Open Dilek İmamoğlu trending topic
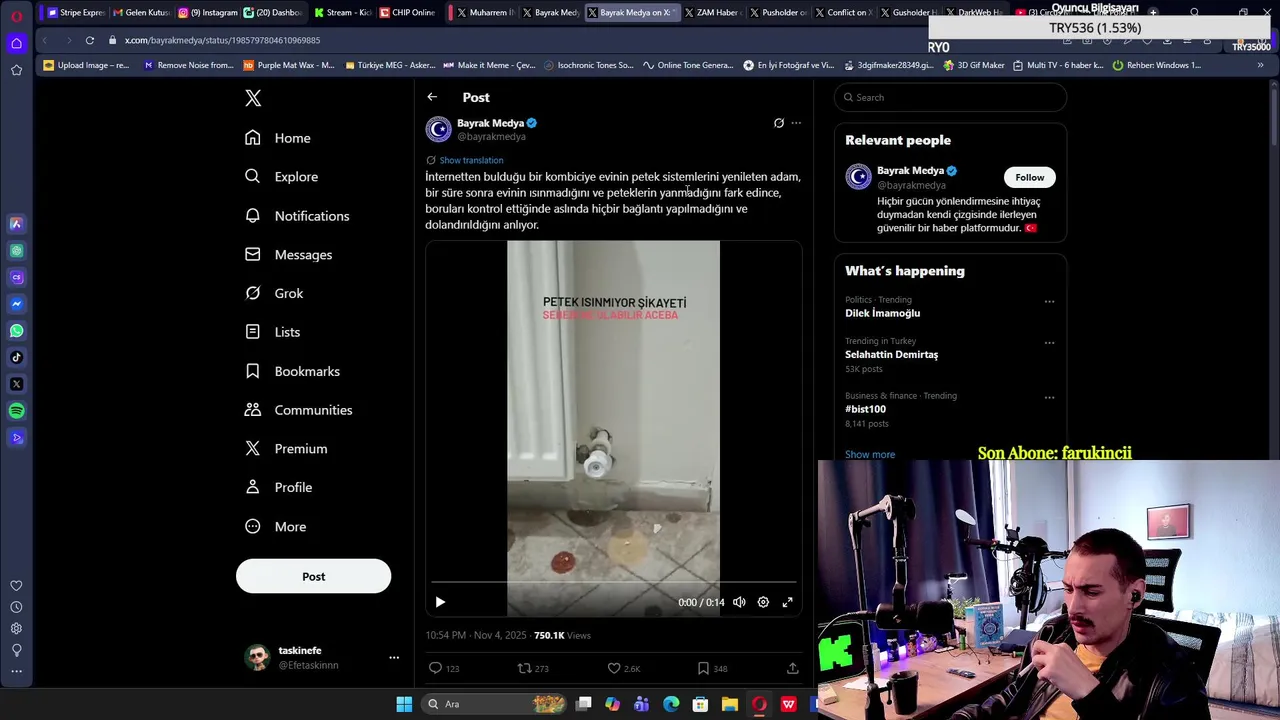 882,313
